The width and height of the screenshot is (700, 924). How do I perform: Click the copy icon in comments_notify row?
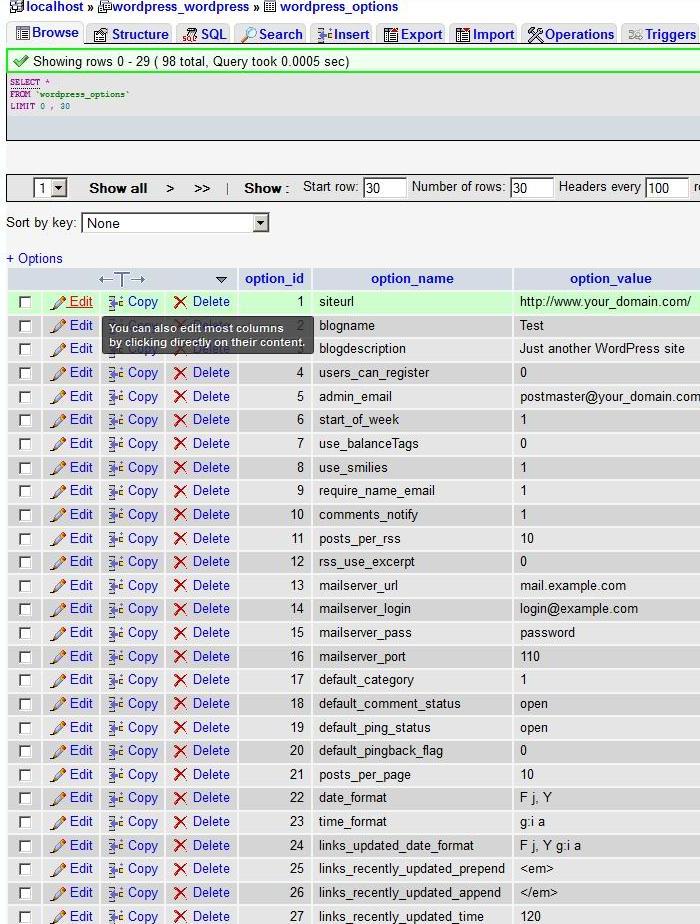click(x=115, y=515)
